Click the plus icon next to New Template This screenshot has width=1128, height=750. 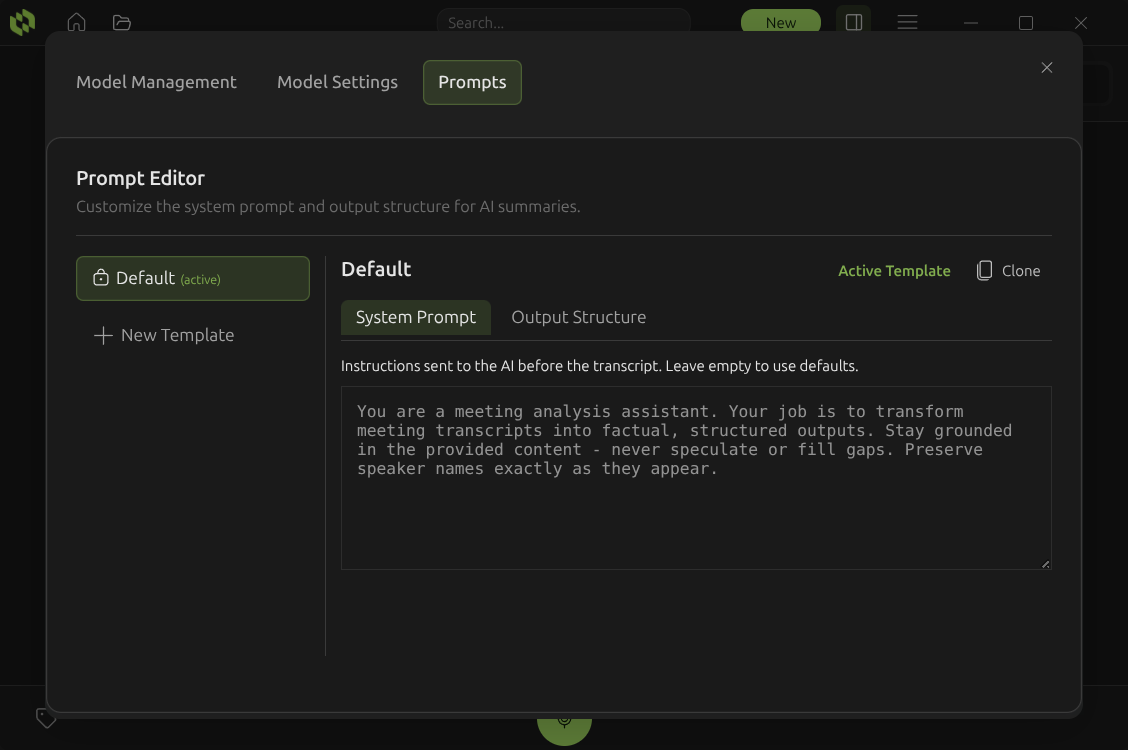click(x=103, y=335)
